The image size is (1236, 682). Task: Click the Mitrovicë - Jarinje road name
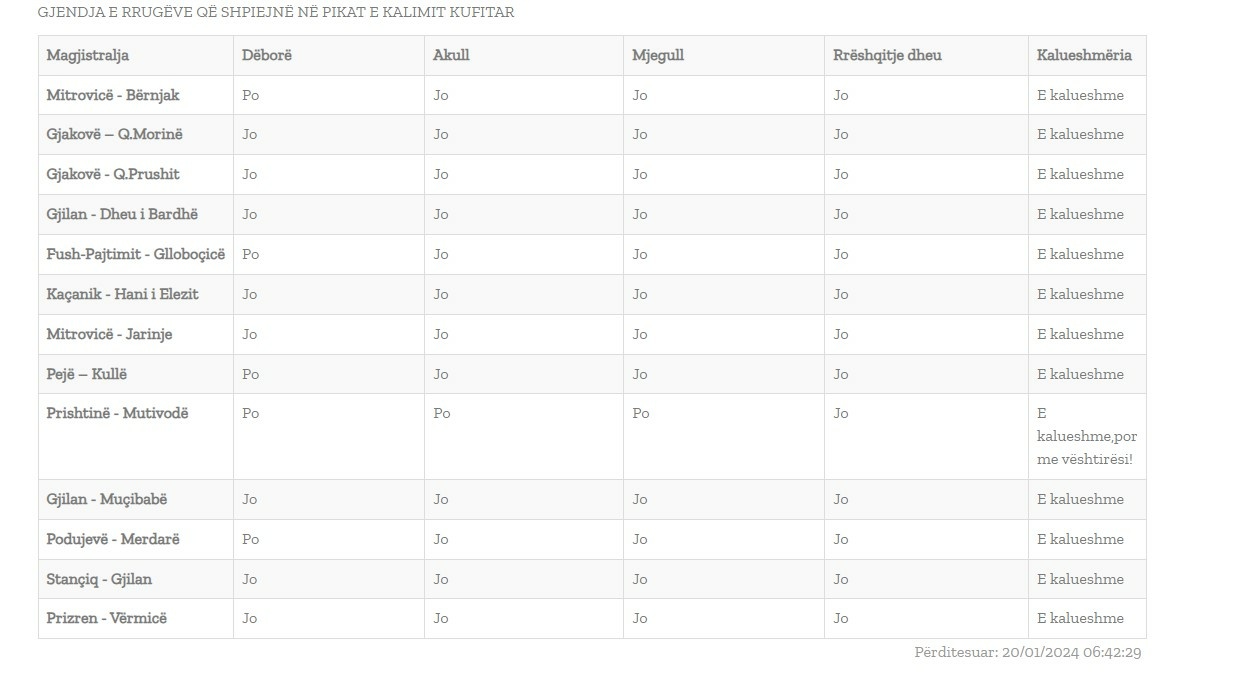coord(109,335)
